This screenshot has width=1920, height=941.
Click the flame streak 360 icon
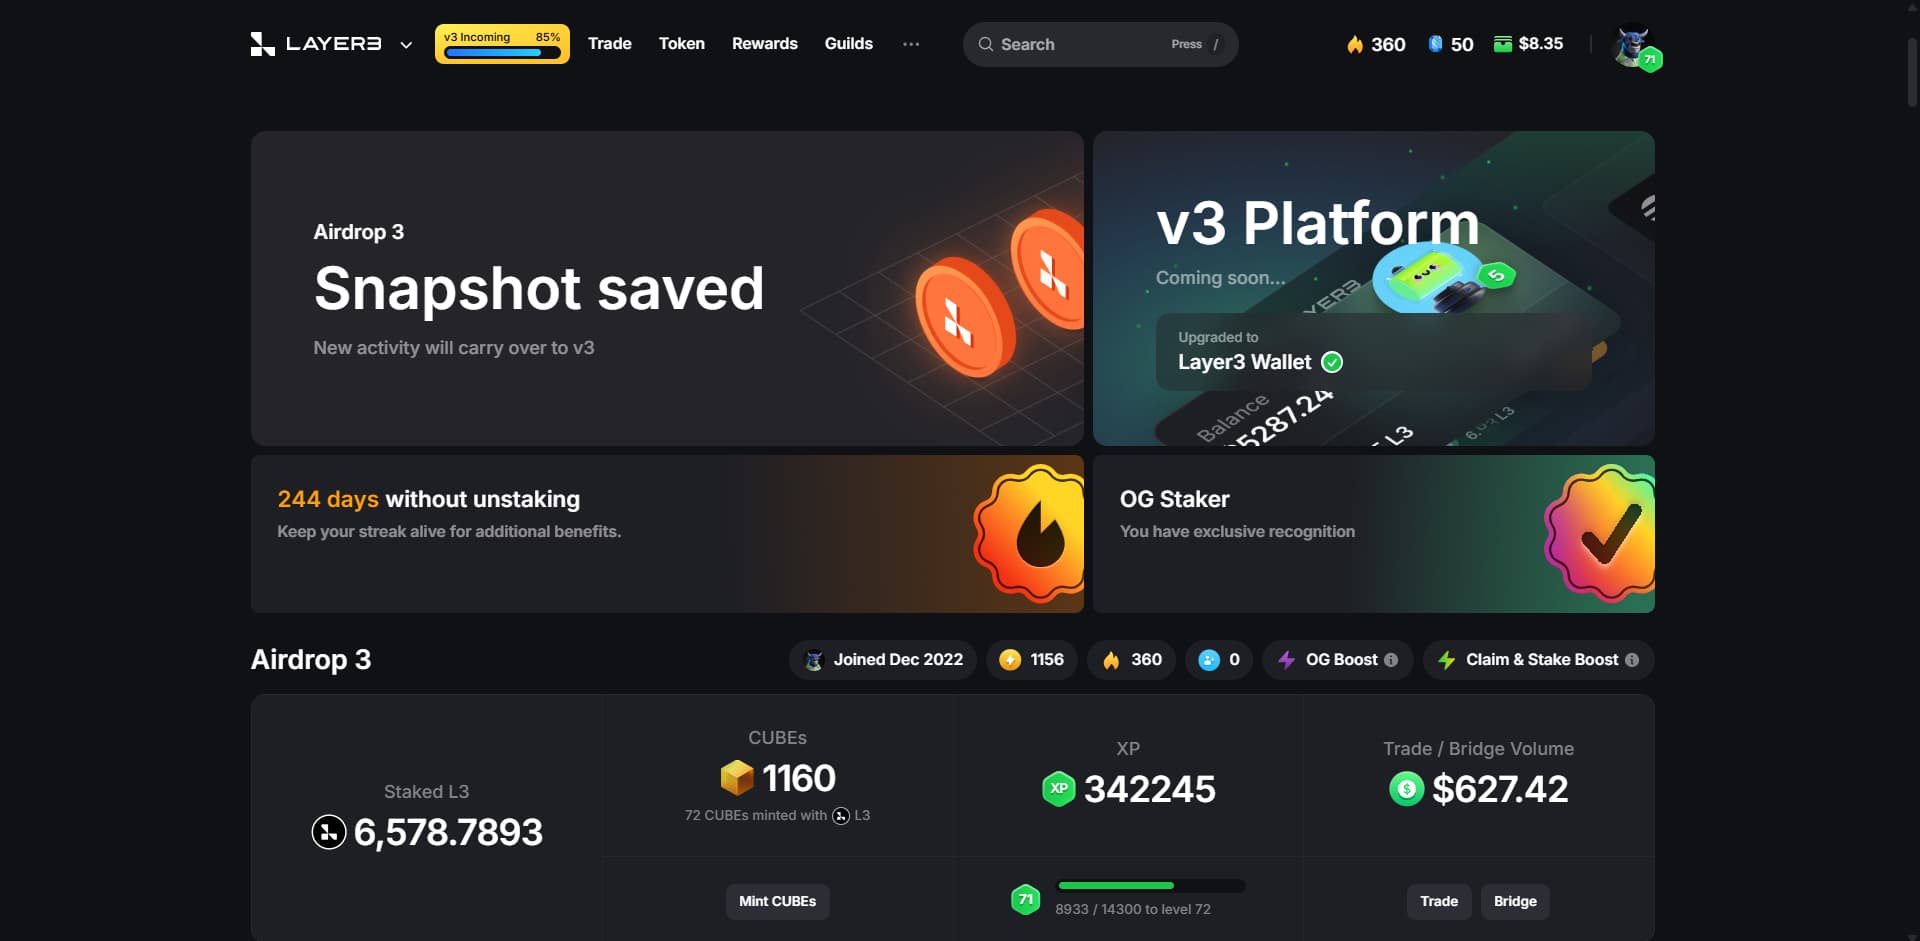click(1355, 44)
